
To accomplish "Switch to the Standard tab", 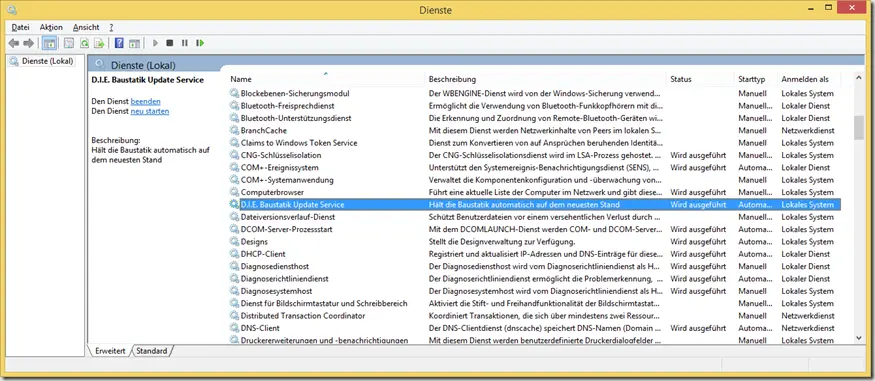I will [x=152, y=351].
